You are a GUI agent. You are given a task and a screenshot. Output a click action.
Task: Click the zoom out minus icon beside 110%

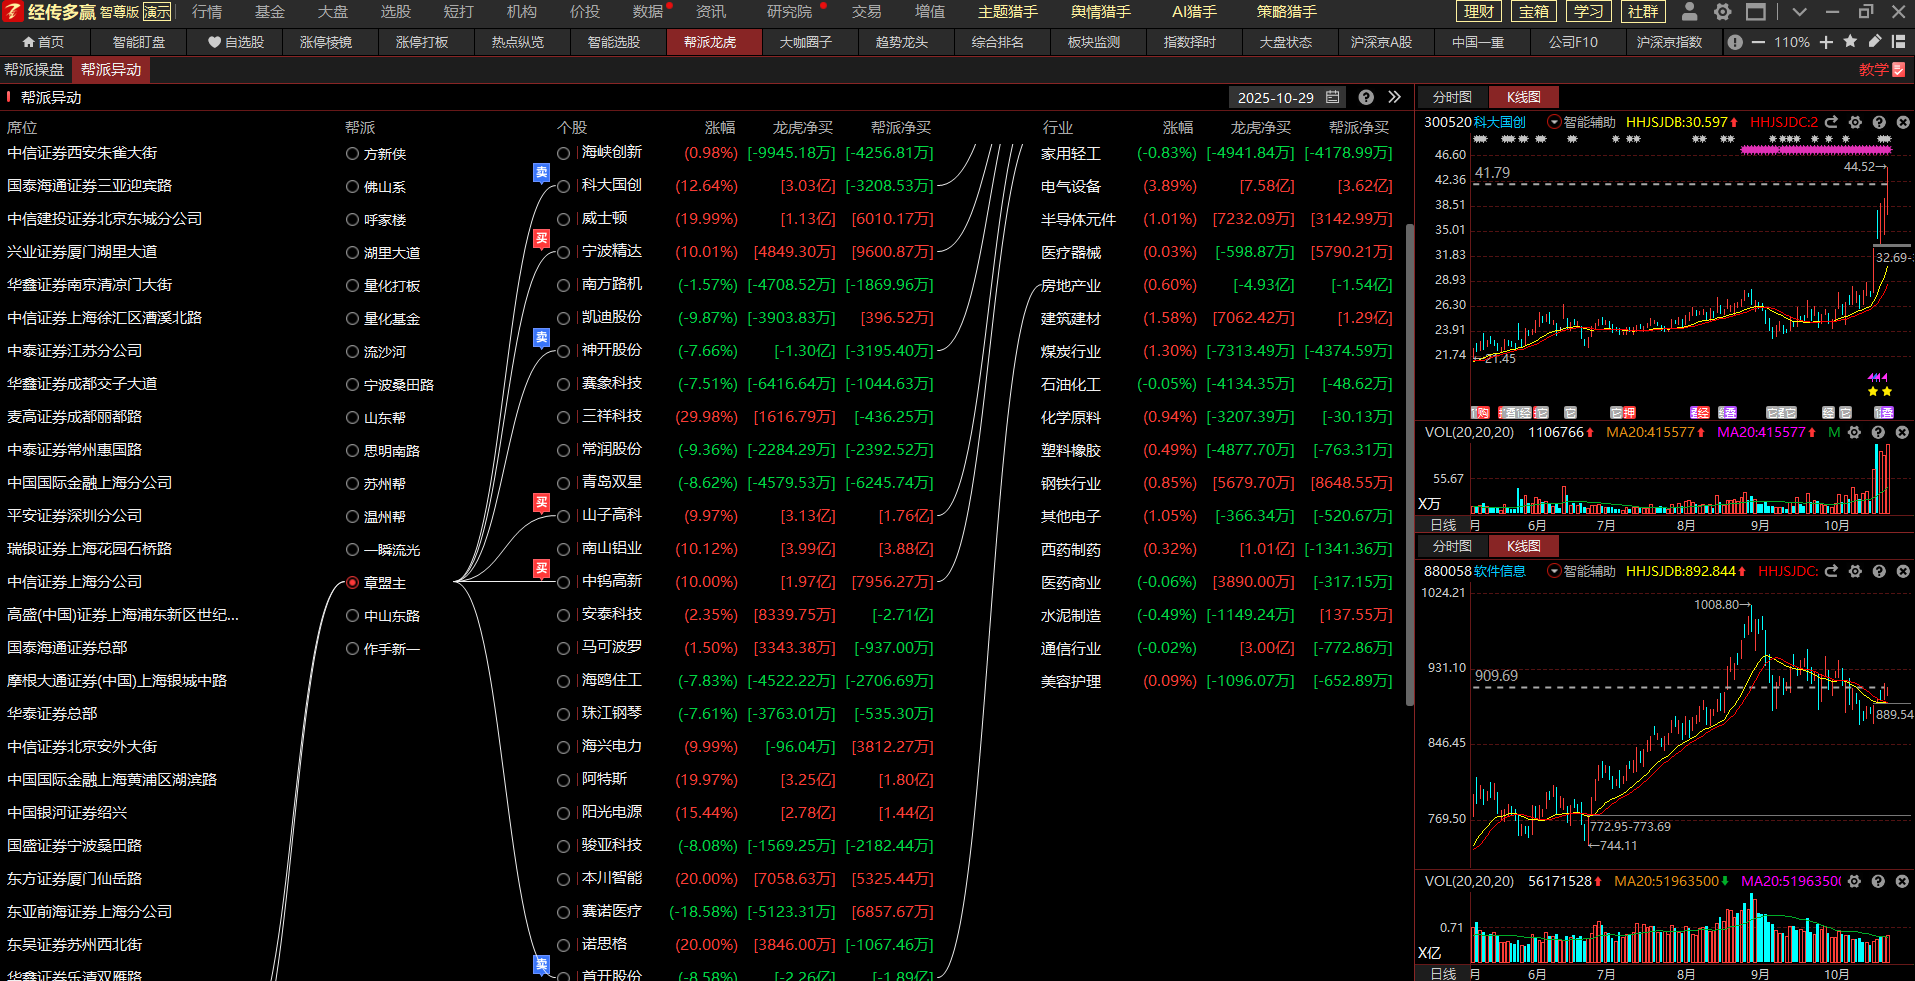1758,42
